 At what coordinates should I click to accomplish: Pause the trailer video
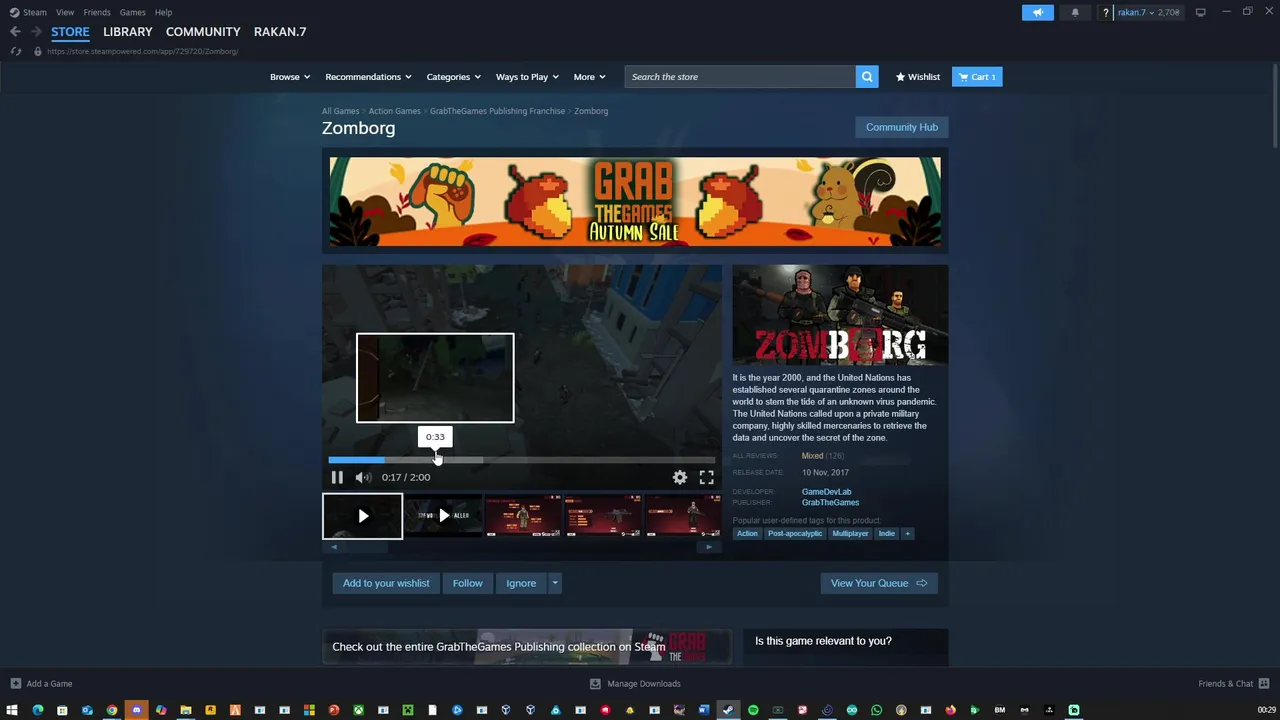(x=337, y=477)
